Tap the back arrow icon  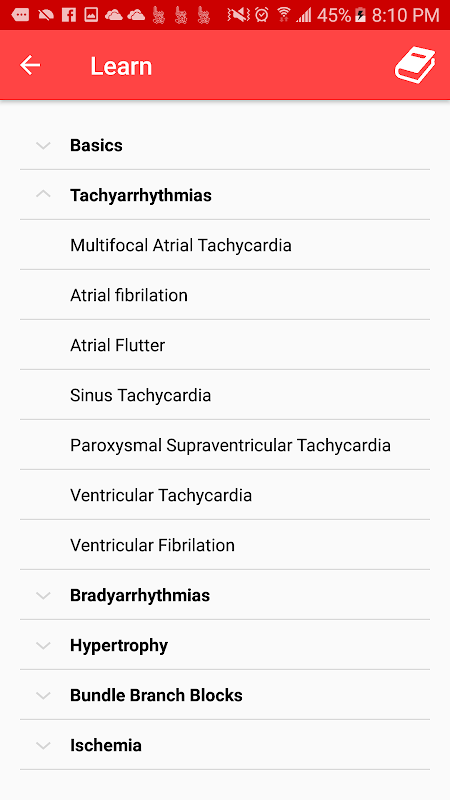click(x=30, y=65)
